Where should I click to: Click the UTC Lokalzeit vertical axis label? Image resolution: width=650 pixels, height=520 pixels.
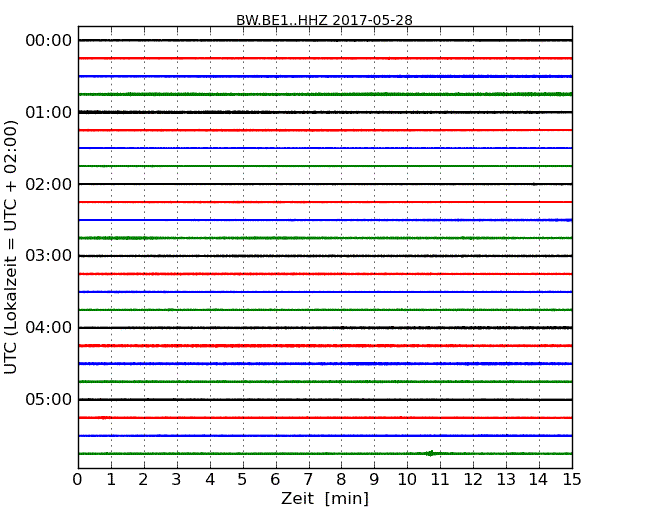point(10,247)
